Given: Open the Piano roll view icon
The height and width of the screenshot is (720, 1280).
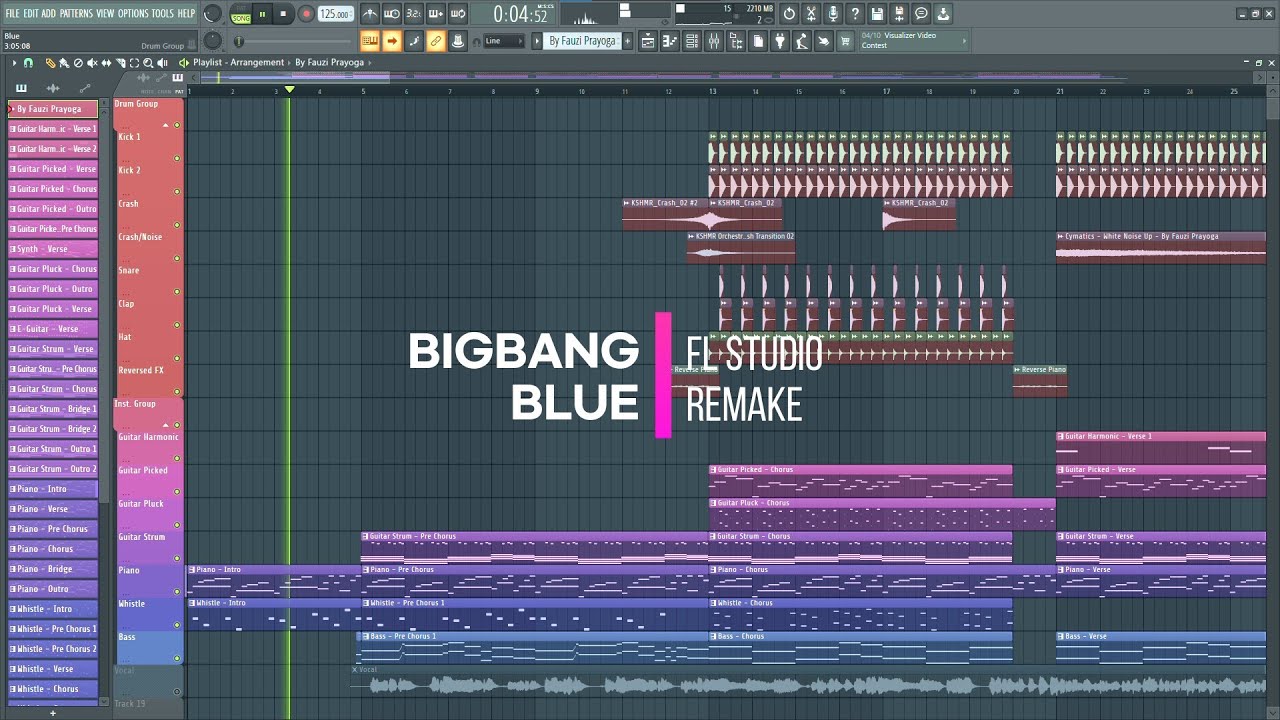Looking at the screenshot, I should [669, 41].
